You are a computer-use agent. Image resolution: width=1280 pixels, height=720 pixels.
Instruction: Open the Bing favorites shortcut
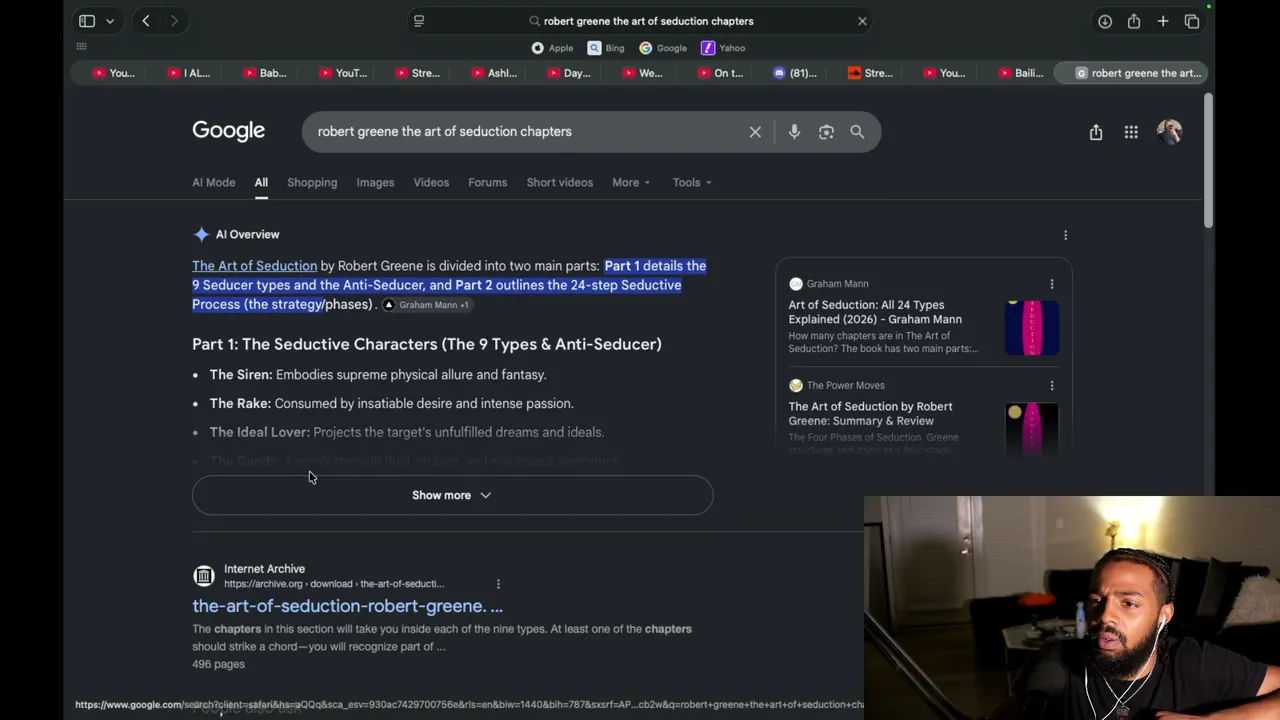click(606, 48)
